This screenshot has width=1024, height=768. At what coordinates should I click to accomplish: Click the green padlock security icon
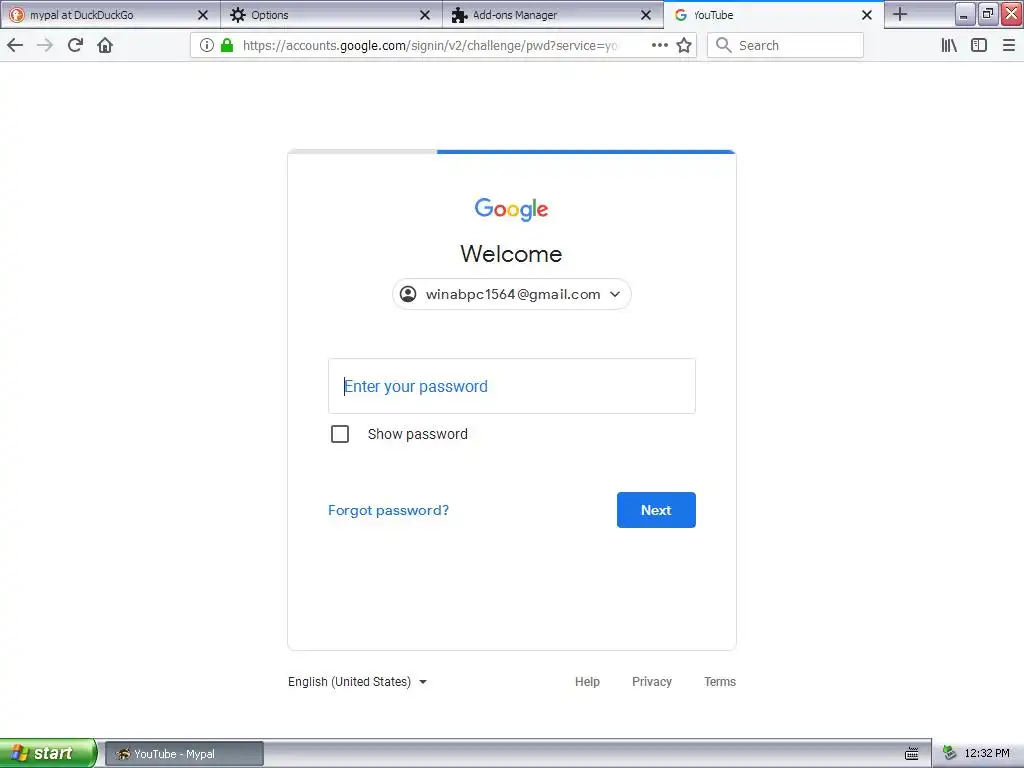click(x=227, y=45)
